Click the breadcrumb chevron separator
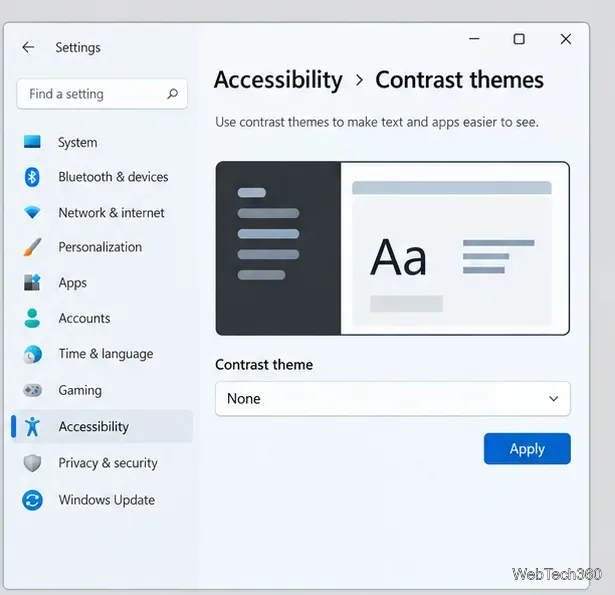615x595 pixels. tap(359, 80)
